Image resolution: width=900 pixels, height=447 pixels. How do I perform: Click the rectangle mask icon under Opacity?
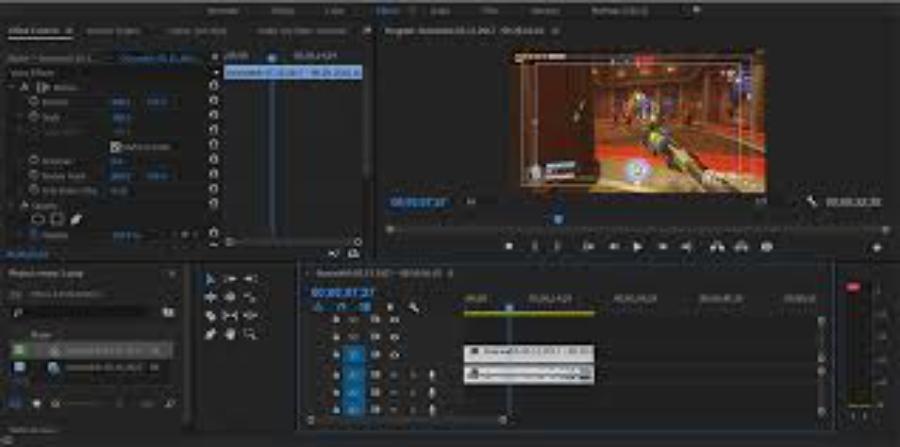[57, 219]
